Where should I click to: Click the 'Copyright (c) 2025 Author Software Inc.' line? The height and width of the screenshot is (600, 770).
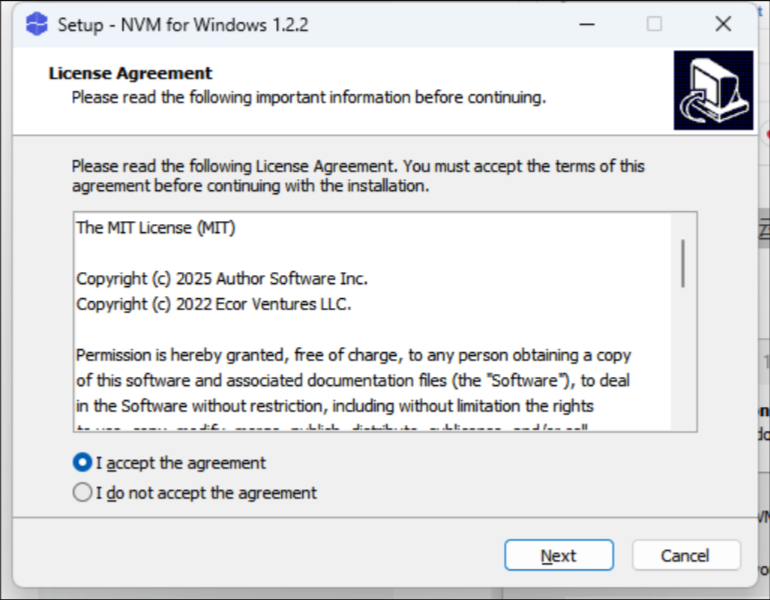(x=222, y=279)
